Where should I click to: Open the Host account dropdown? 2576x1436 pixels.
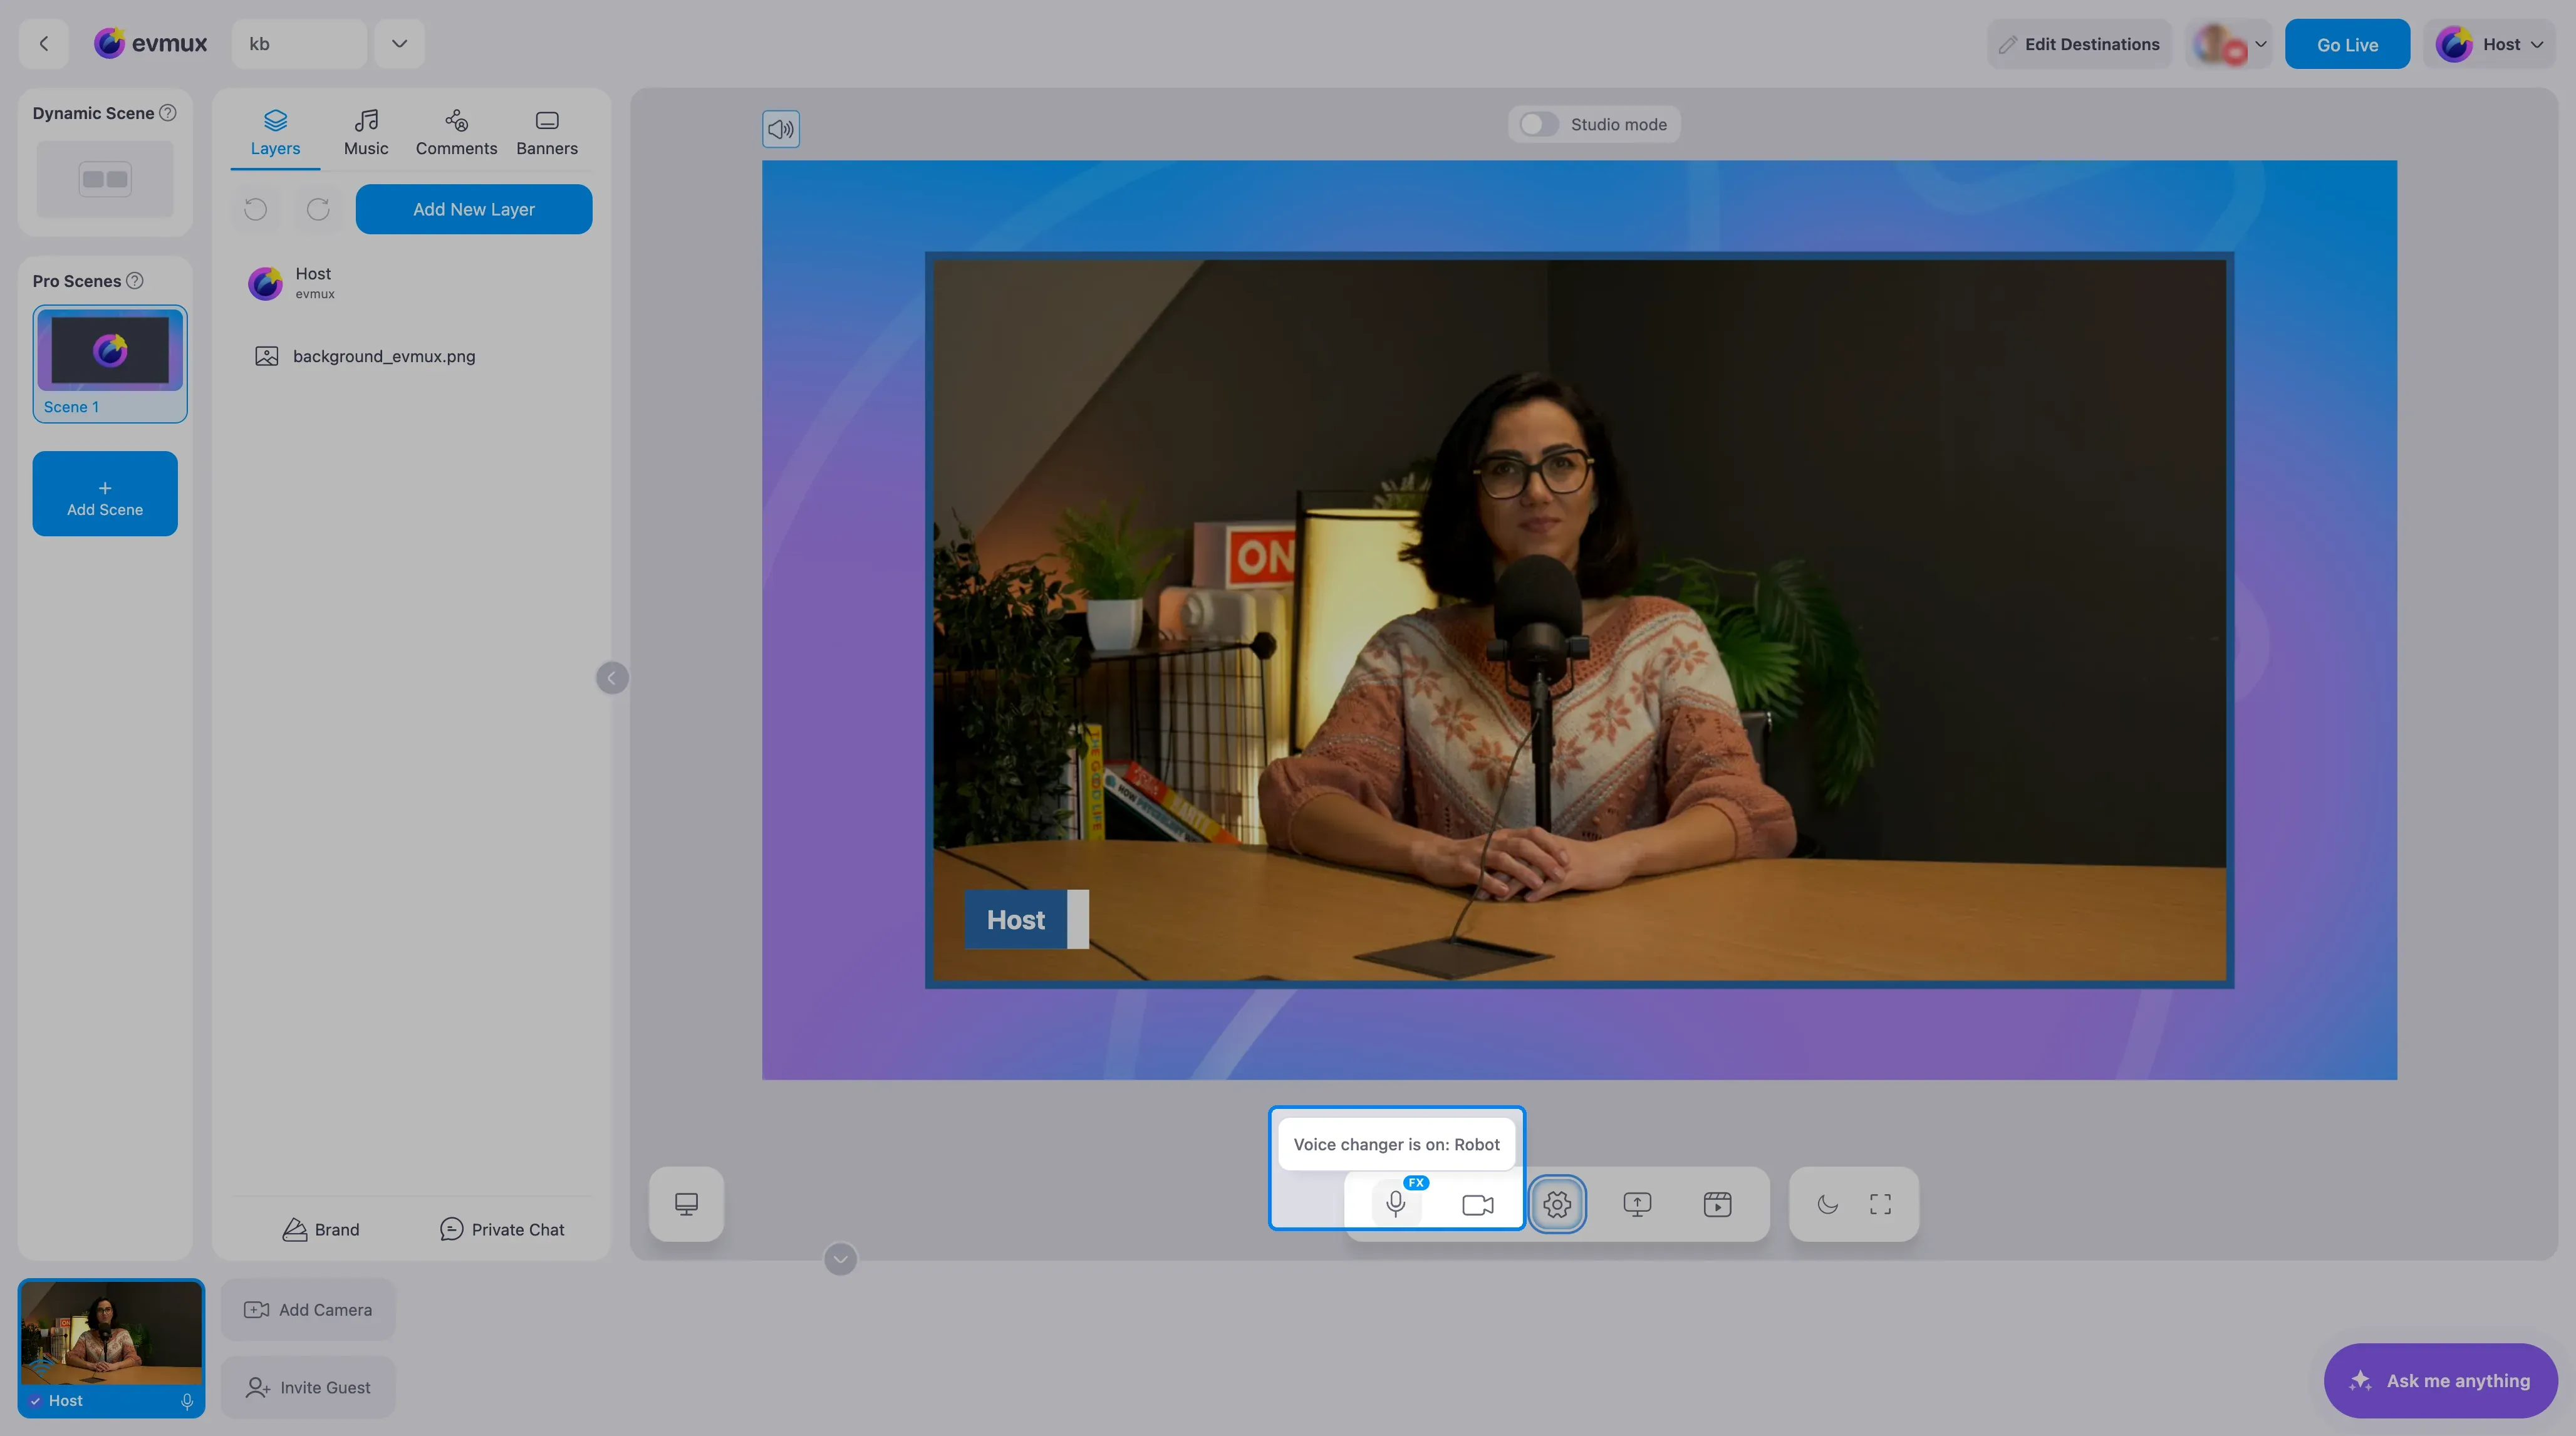point(2489,44)
